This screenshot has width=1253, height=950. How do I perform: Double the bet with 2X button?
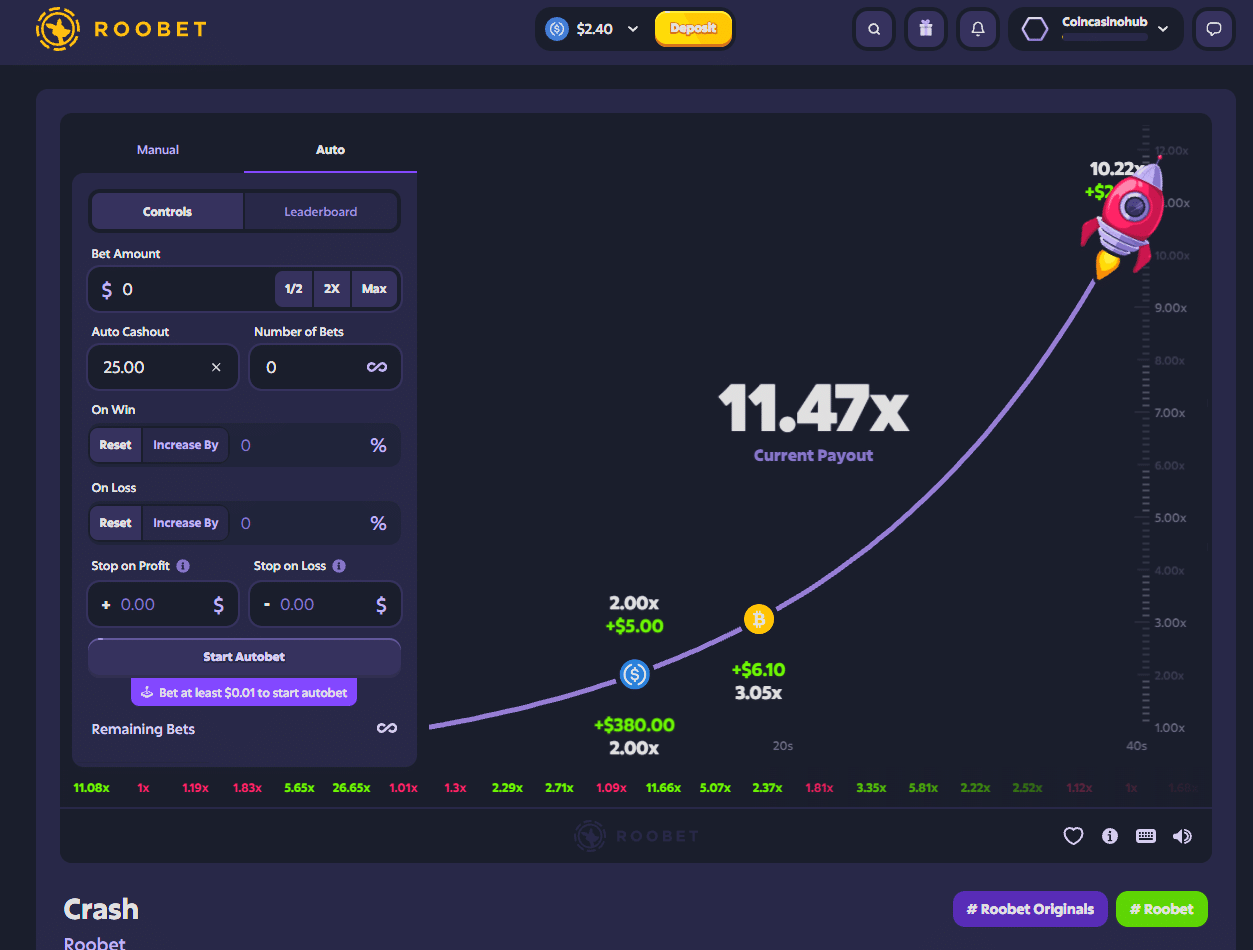point(332,289)
